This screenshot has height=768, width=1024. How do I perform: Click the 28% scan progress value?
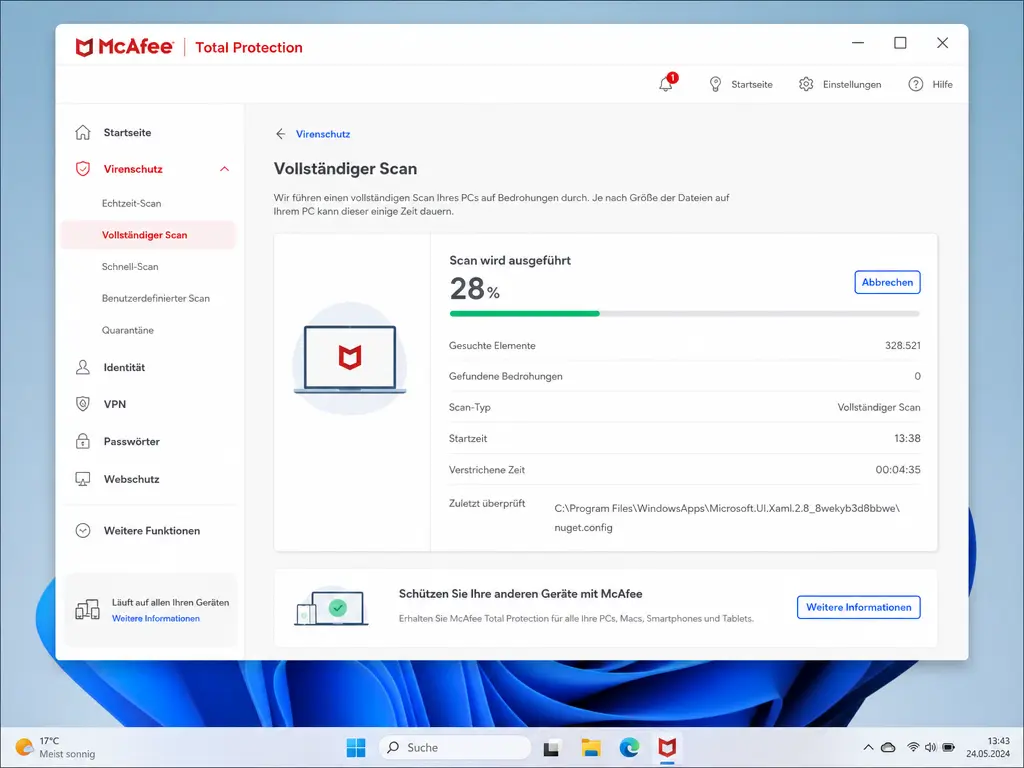coord(475,289)
